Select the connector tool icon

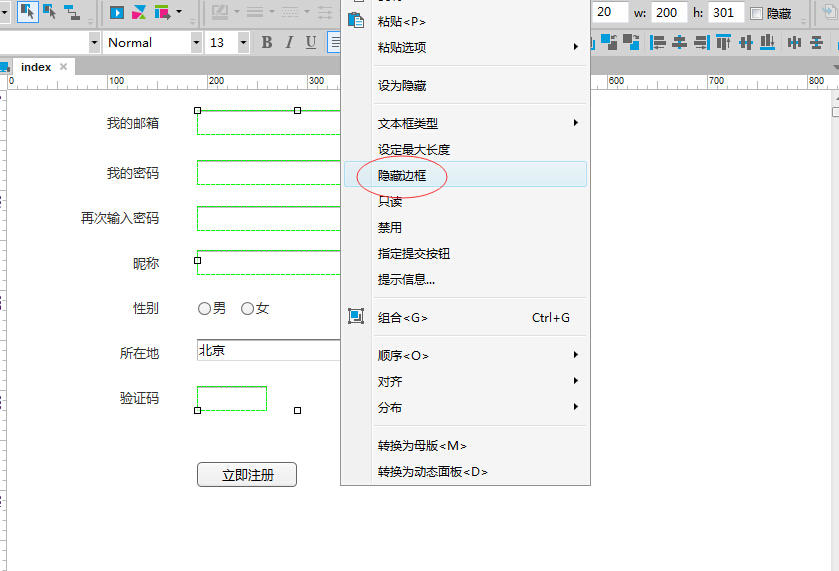(x=72, y=13)
